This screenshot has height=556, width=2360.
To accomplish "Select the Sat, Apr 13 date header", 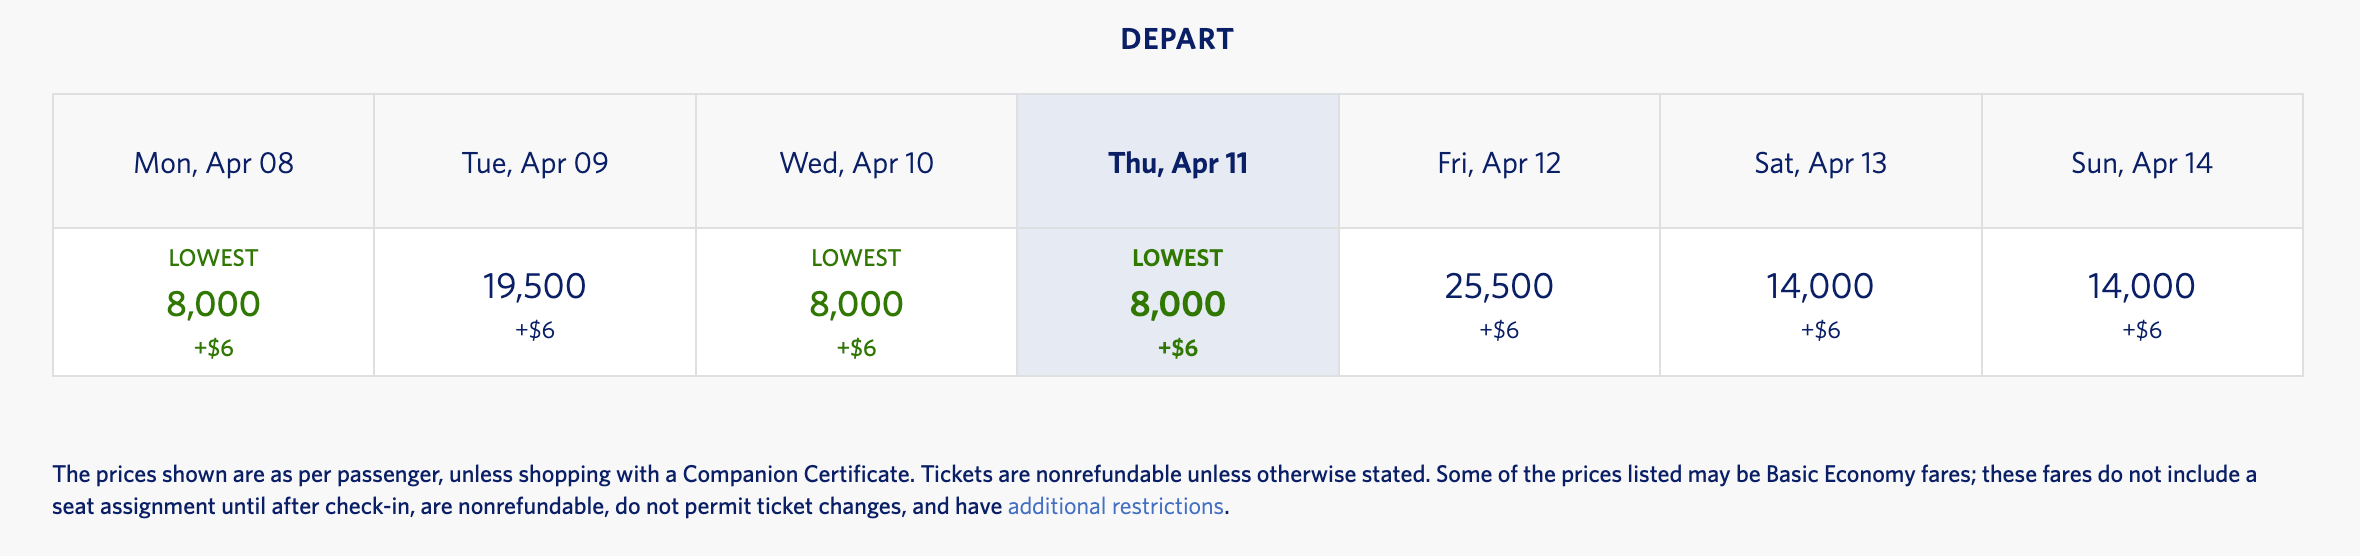I will pyautogui.click(x=1821, y=162).
